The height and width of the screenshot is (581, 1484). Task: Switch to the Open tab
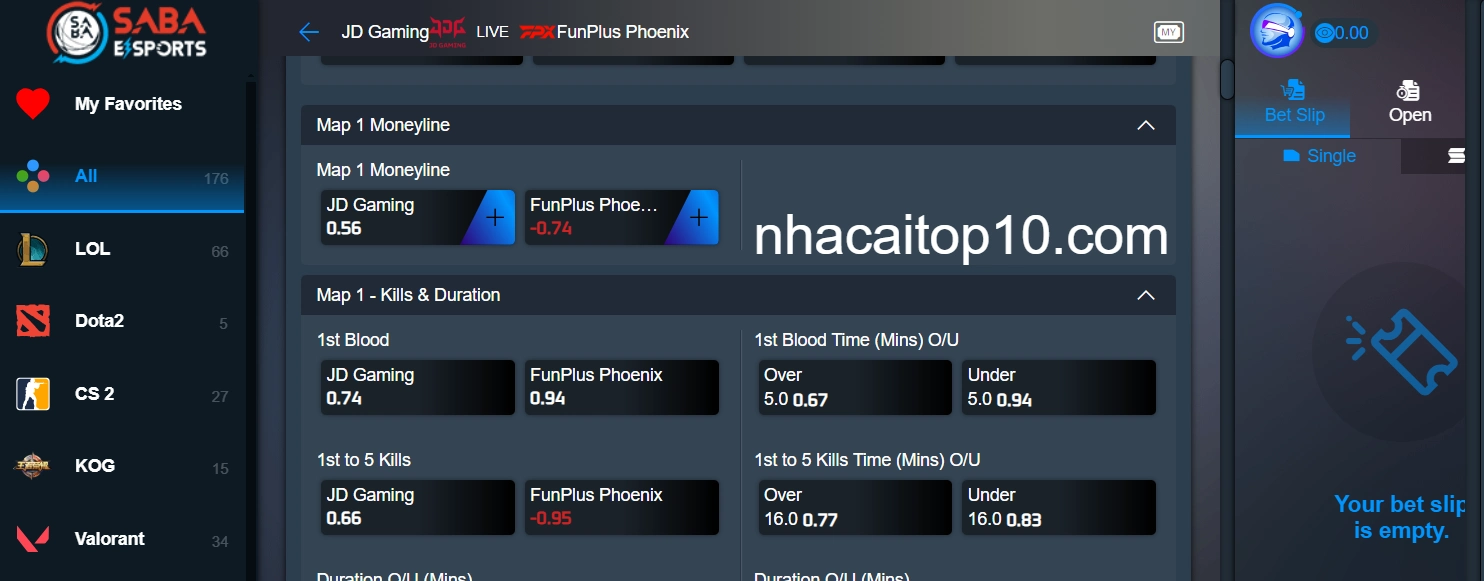click(x=1410, y=103)
